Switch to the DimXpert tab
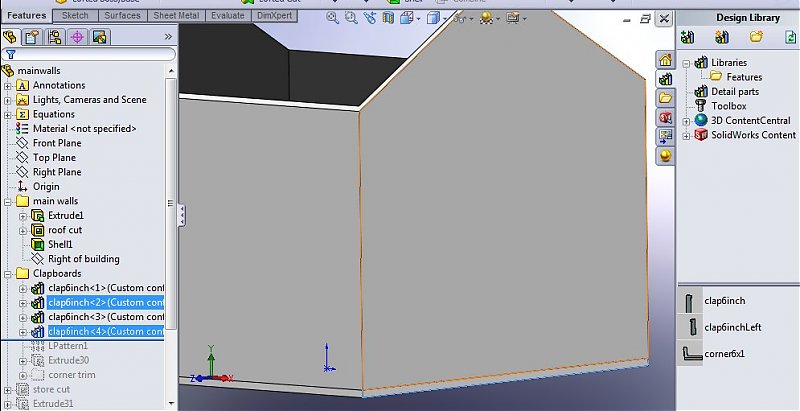Image resolution: width=800 pixels, height=411 pixels. 274,15
